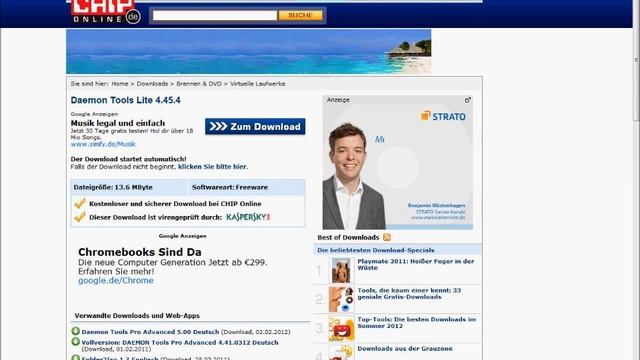Click checkmark icon beside Kostenloser Download
Screen dimensions: 640x360
[x=80, y=203]
